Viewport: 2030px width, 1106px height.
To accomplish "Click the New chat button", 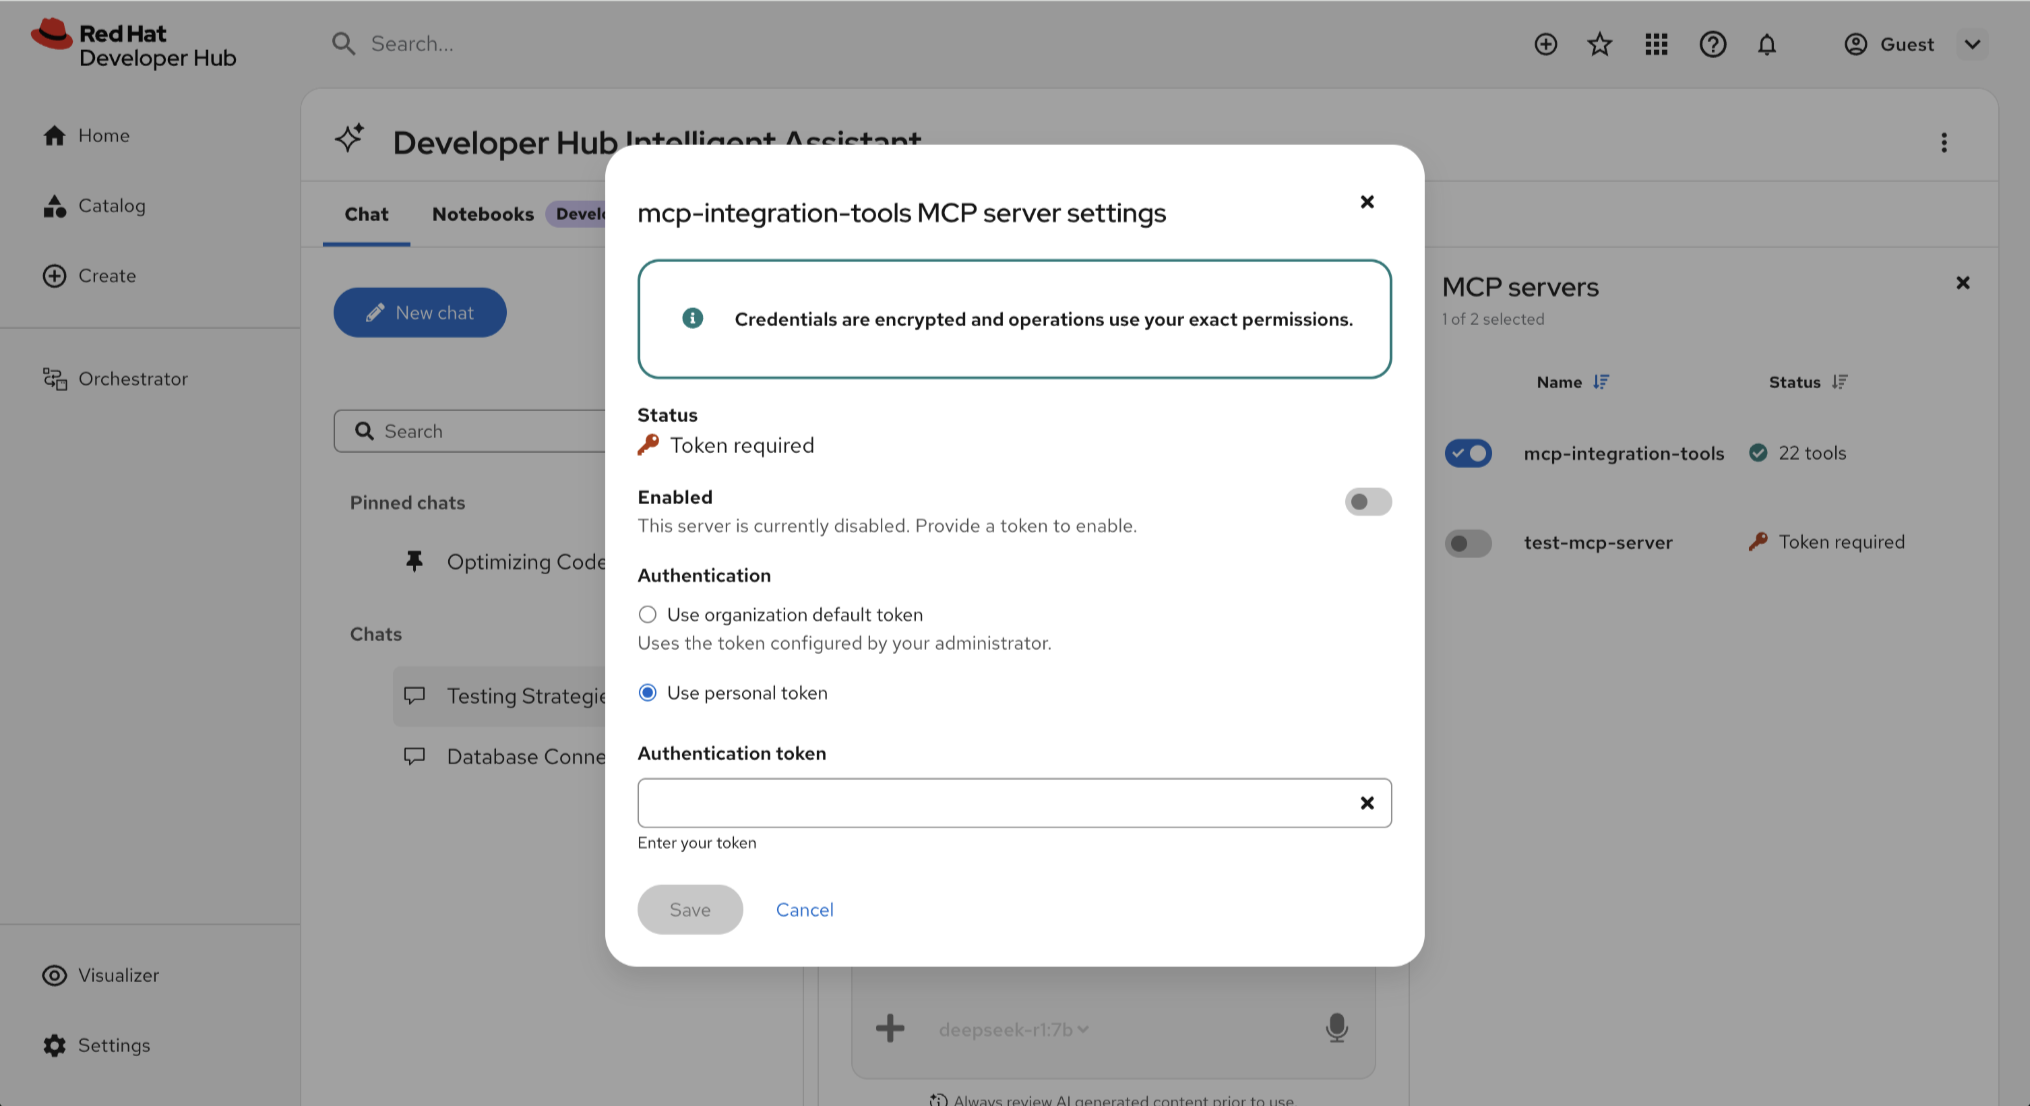I will coord(420,313).
